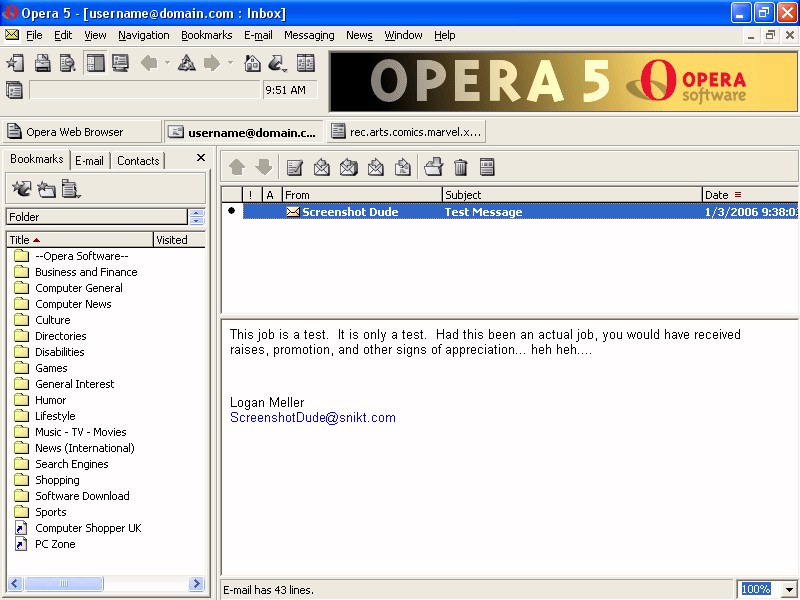800x600 pixels.
Task: Open Print Preview magnifier icon
Action: (x=68, y=63)
